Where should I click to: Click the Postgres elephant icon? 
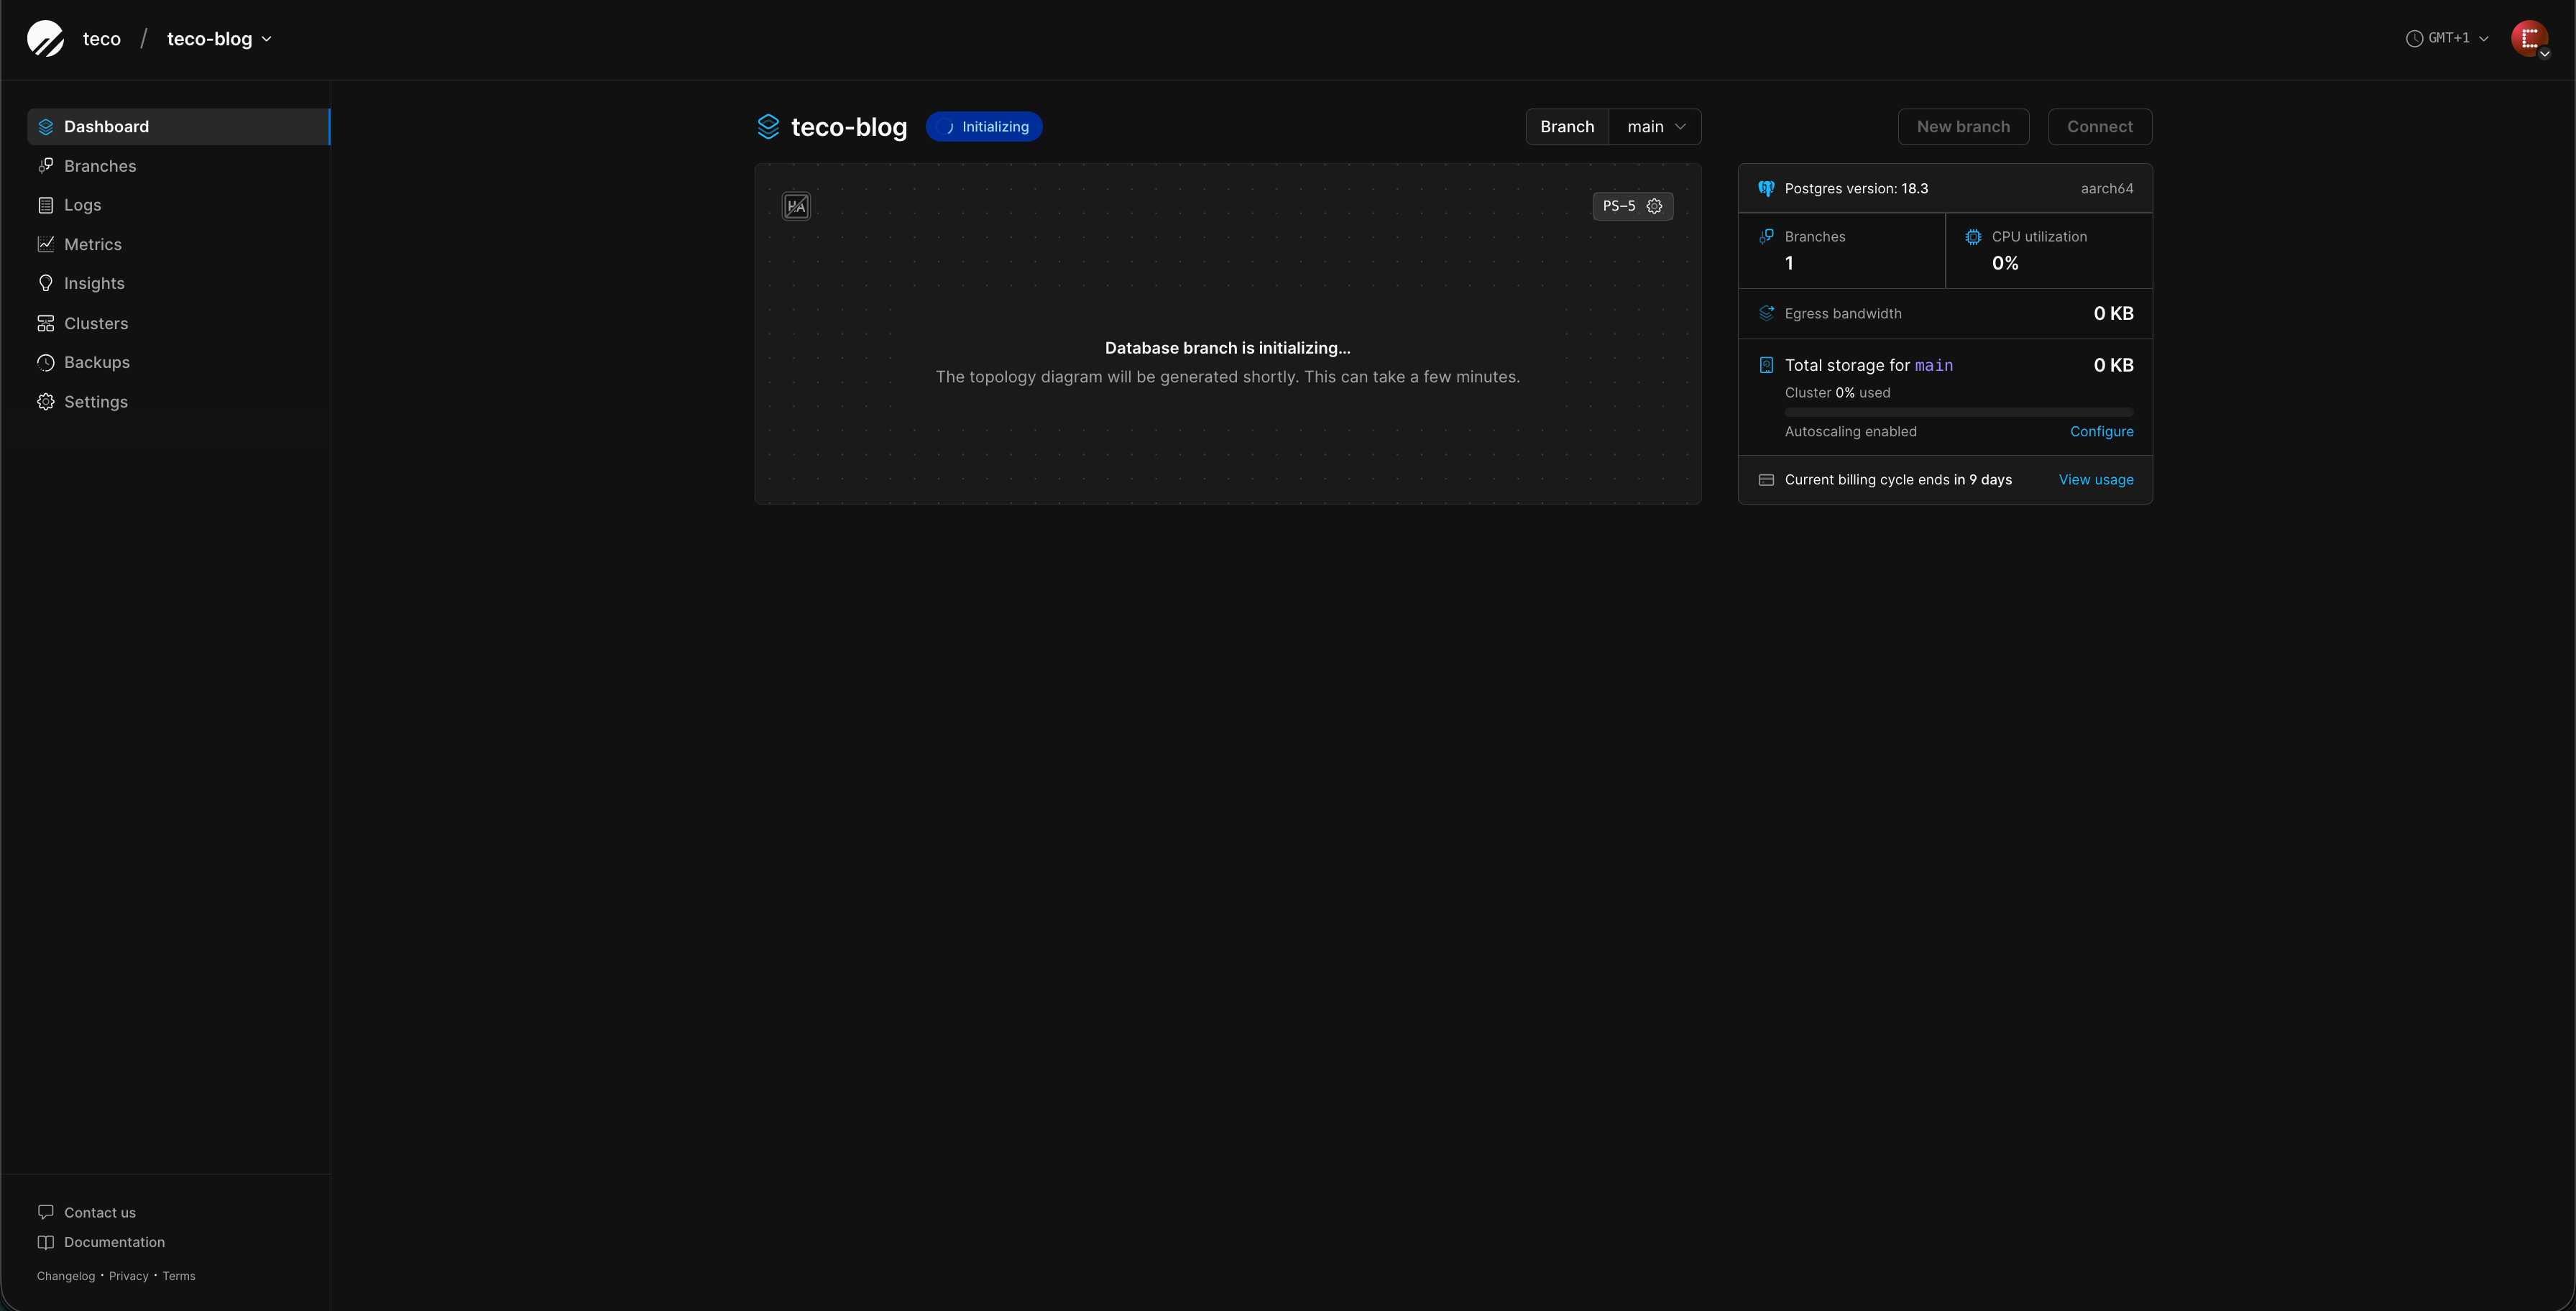click(1766, 189)
